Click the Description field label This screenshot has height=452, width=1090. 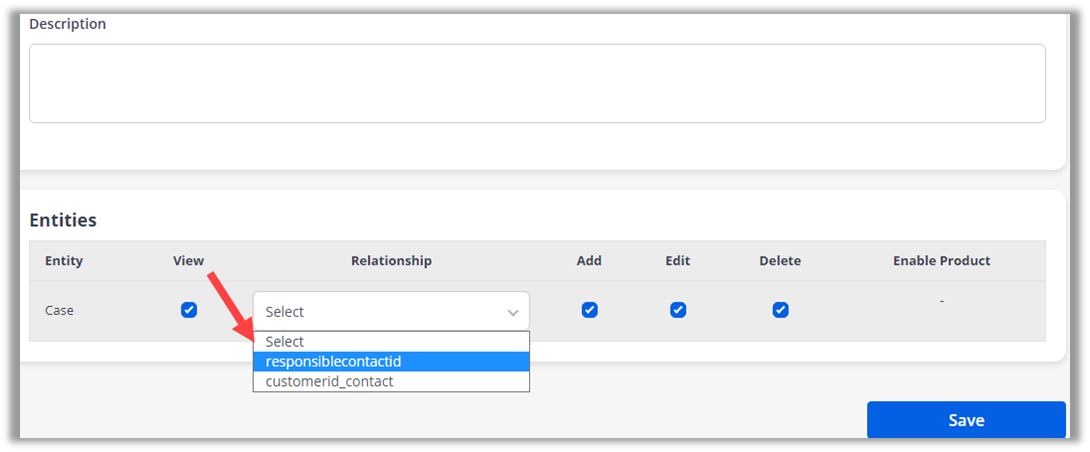point(68,24)
